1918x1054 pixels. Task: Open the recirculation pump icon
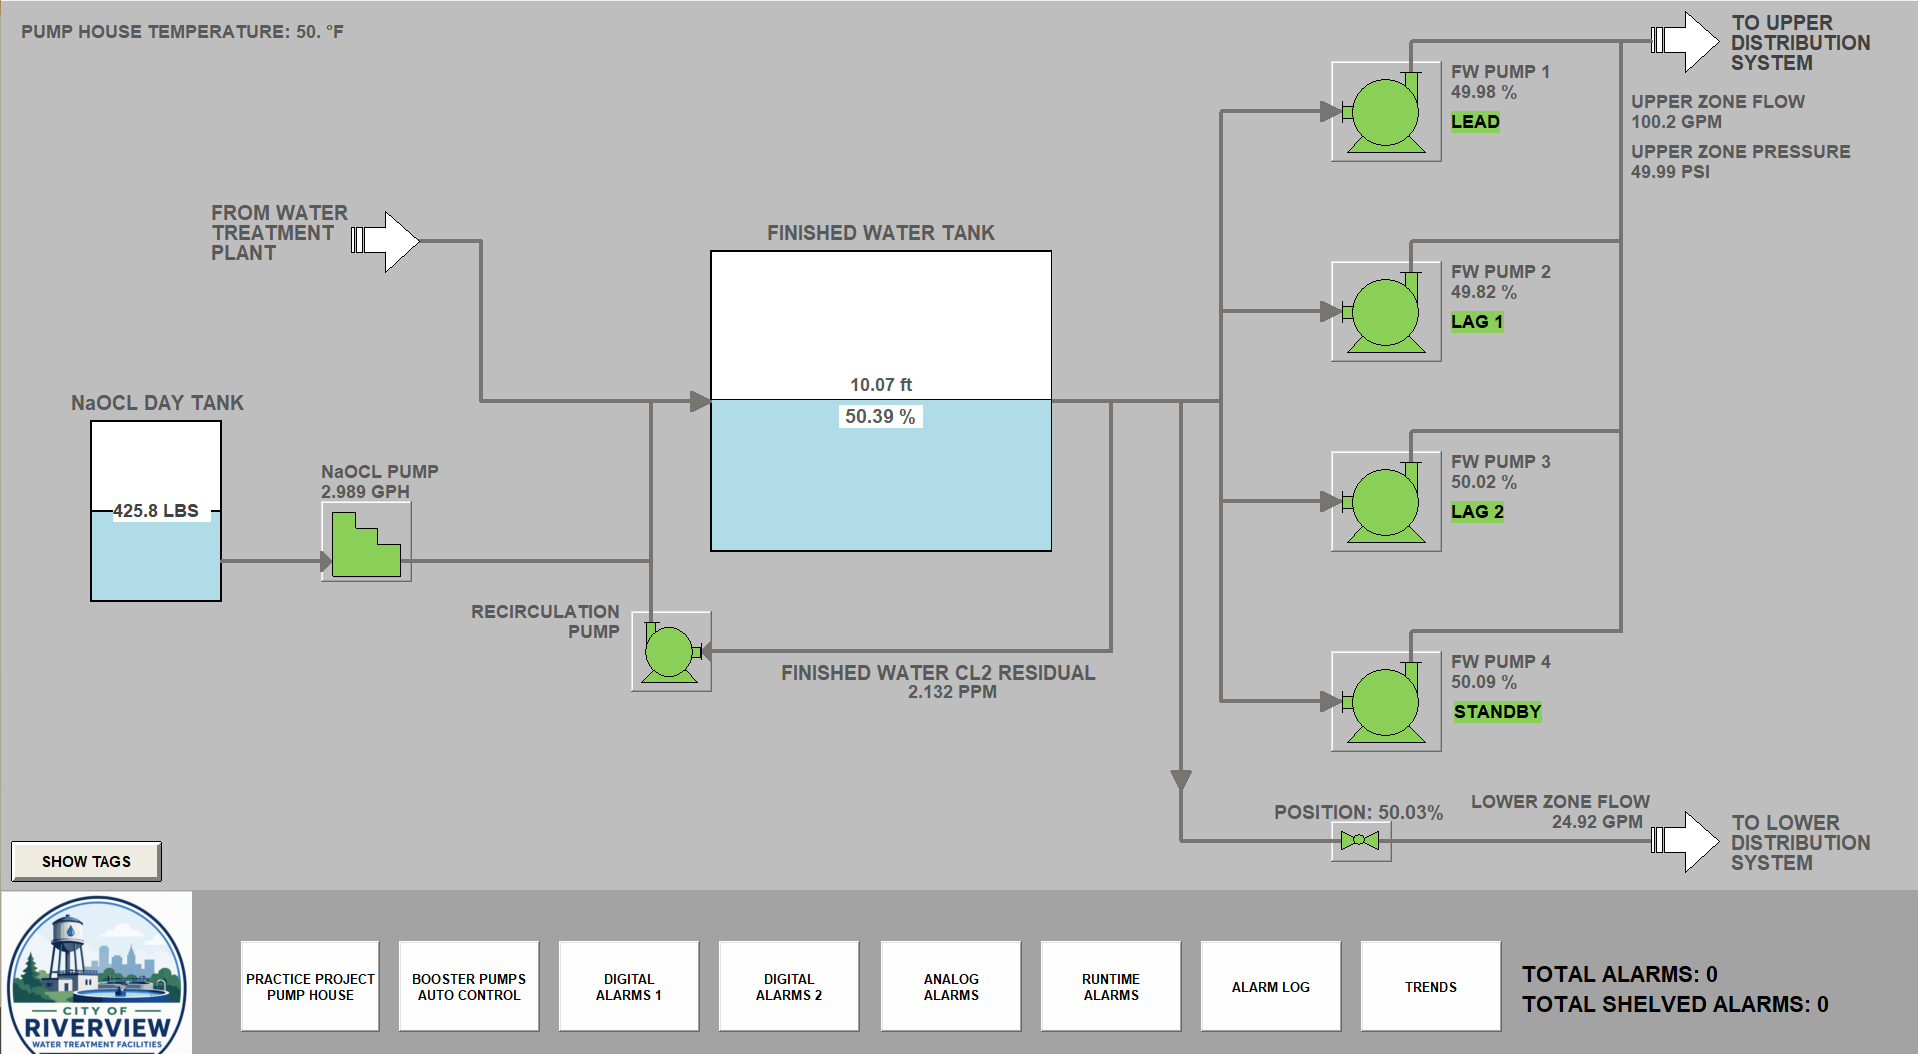pyautogui.click(x=671, y=651)
